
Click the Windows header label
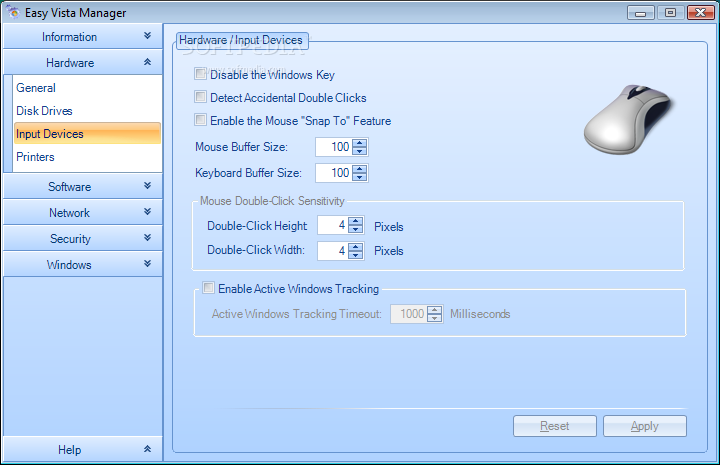click(69, 265)
